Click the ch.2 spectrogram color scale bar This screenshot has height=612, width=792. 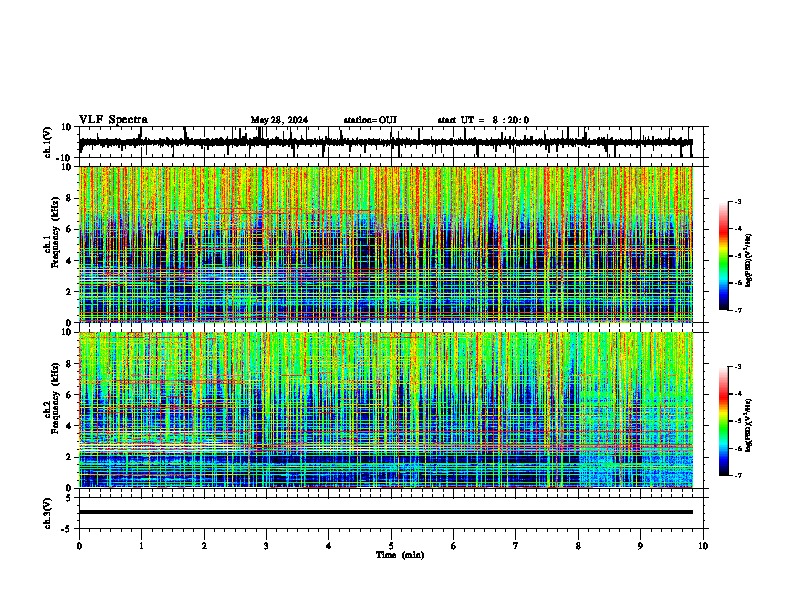[x=723, y=421]
